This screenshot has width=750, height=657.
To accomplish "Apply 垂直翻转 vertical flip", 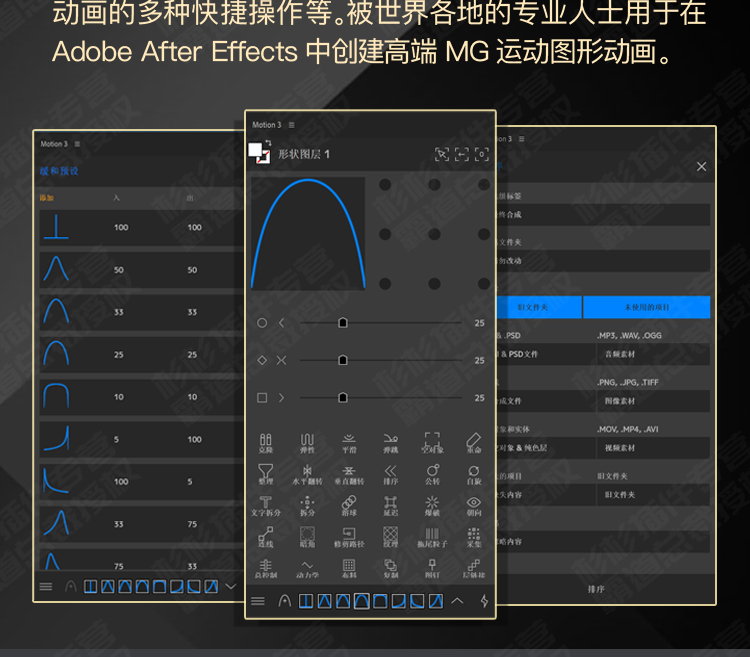I will (x=349, y=474).
